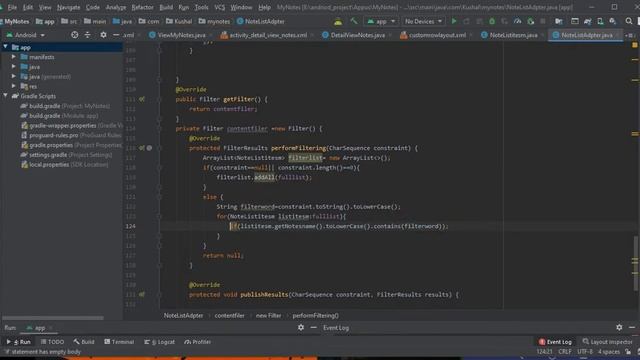
Task: Open the Build tool window
Action: [84, 342]
